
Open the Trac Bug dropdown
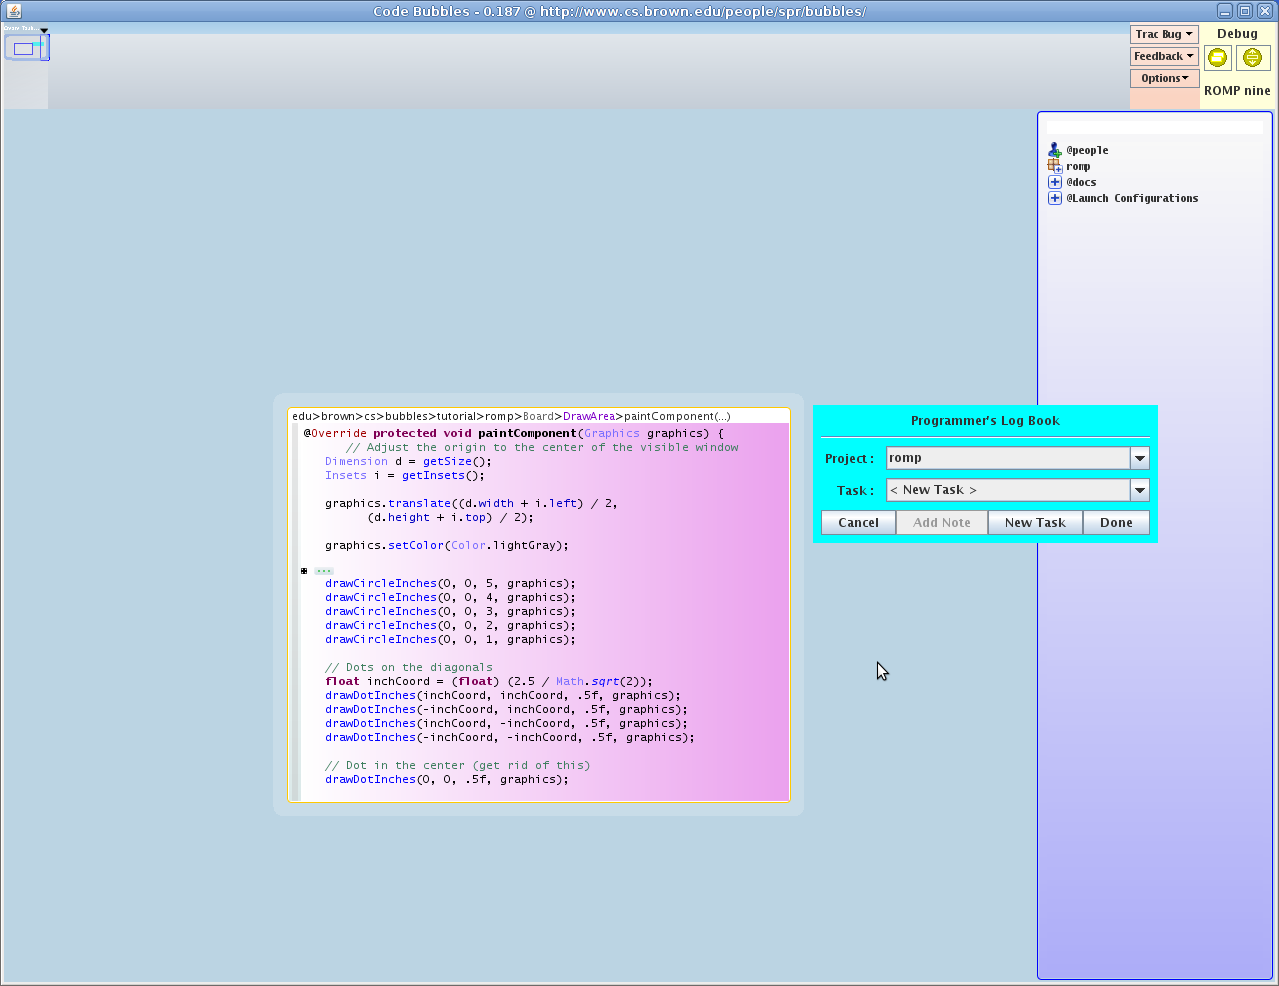click(x=1164, y=34)
